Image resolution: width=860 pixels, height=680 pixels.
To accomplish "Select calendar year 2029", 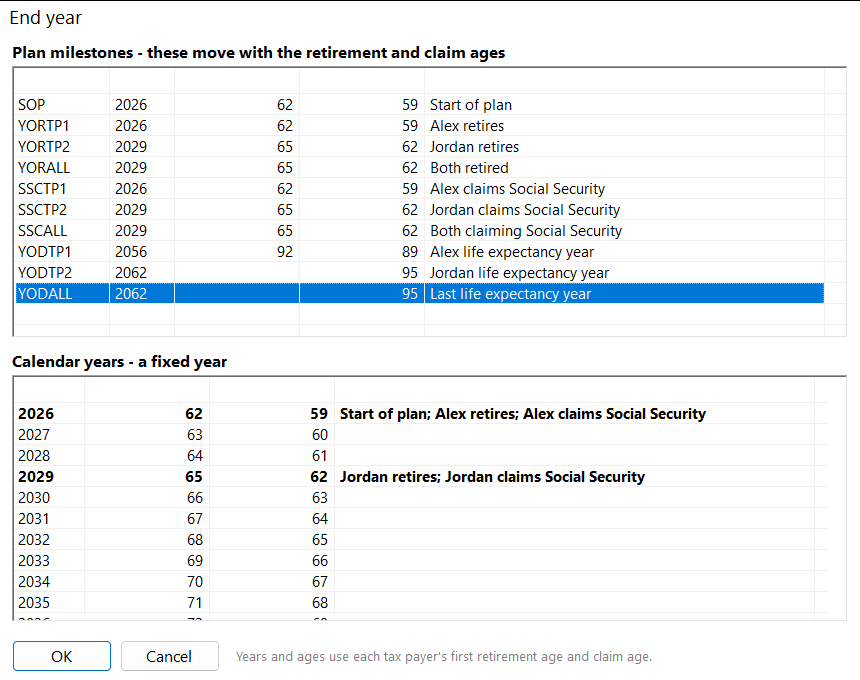I will tap(36, 477).
